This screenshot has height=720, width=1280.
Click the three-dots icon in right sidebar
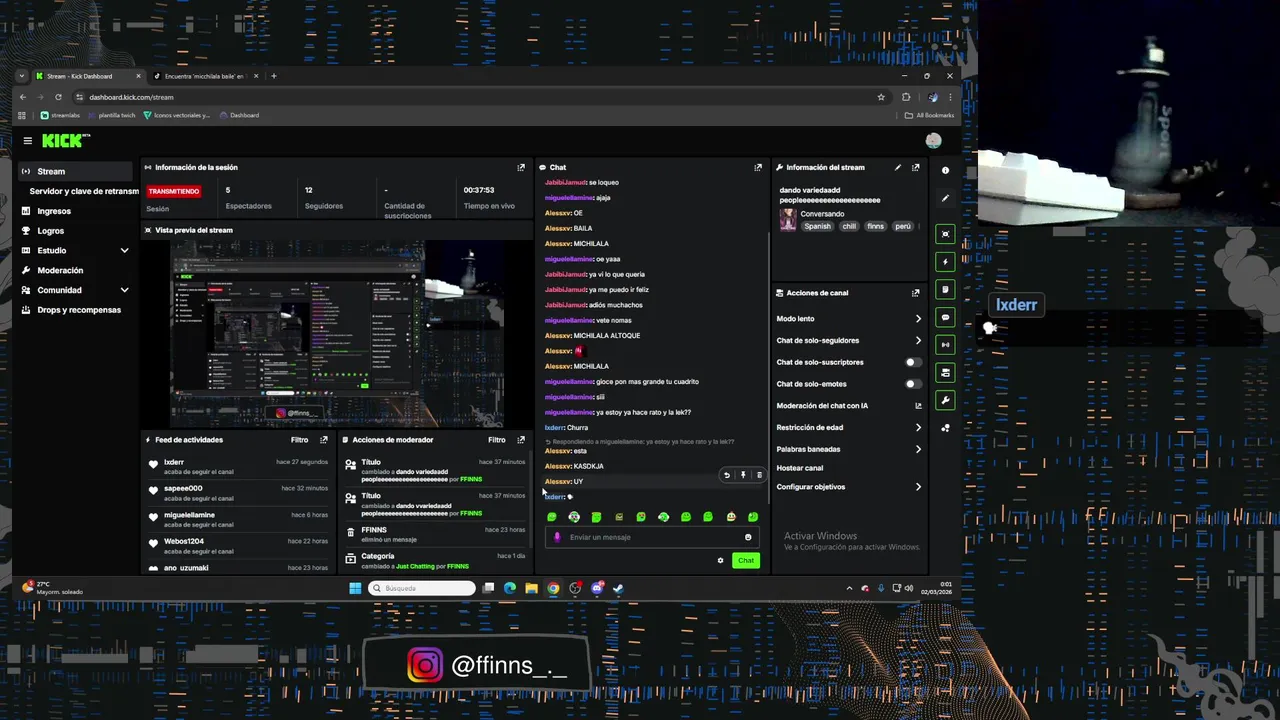[945, 428]
